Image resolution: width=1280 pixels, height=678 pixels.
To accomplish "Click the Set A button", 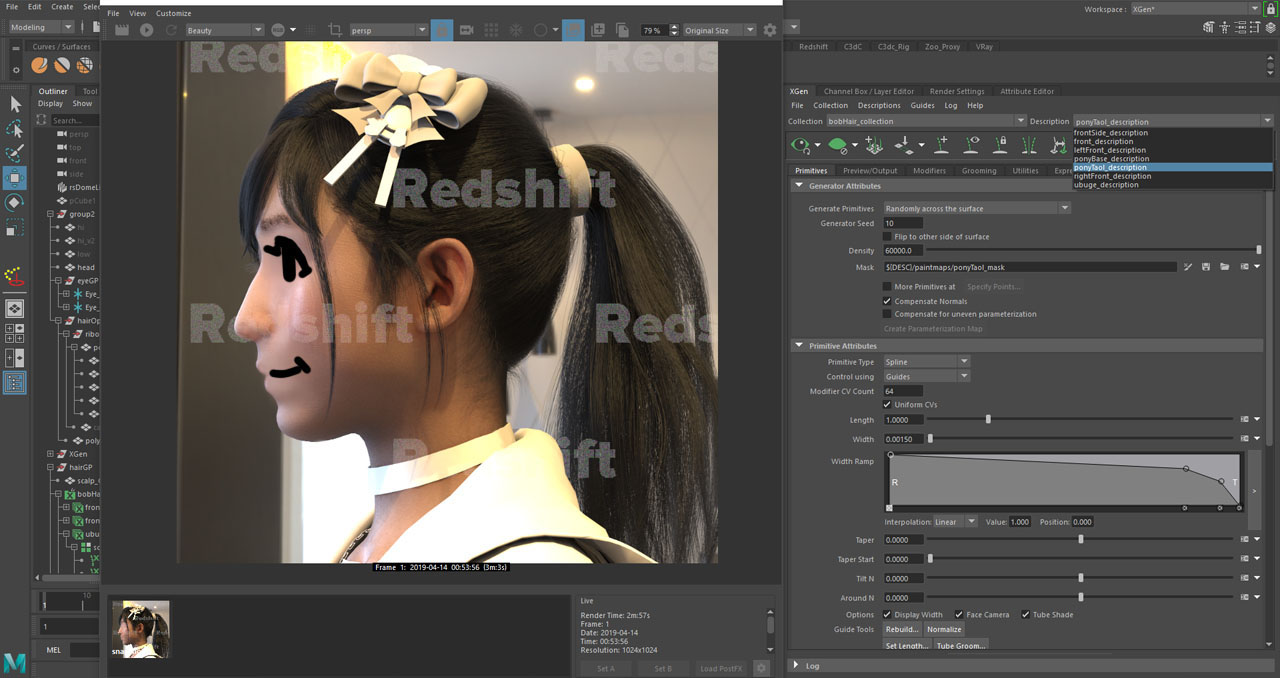I will point(606,668).
